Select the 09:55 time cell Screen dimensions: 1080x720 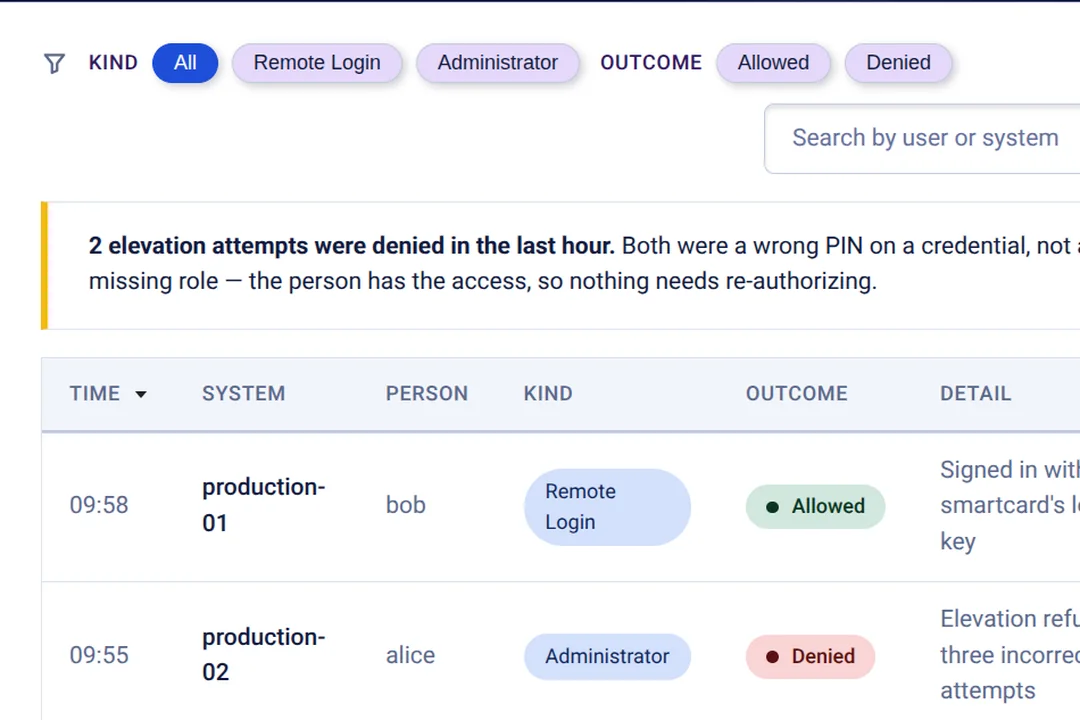(99, 655)
